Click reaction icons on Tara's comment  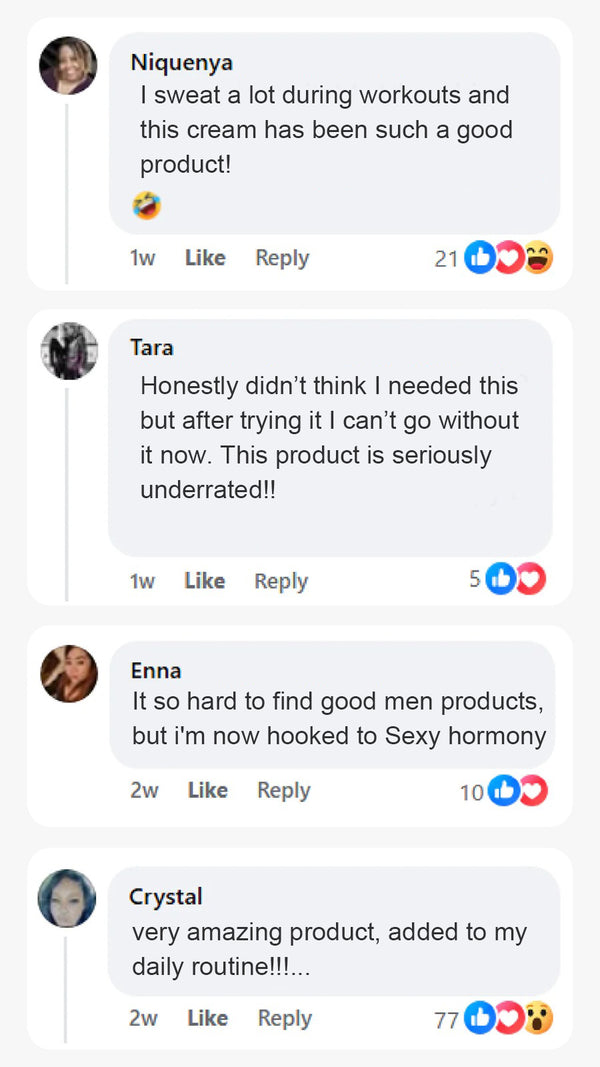point(515,579)
